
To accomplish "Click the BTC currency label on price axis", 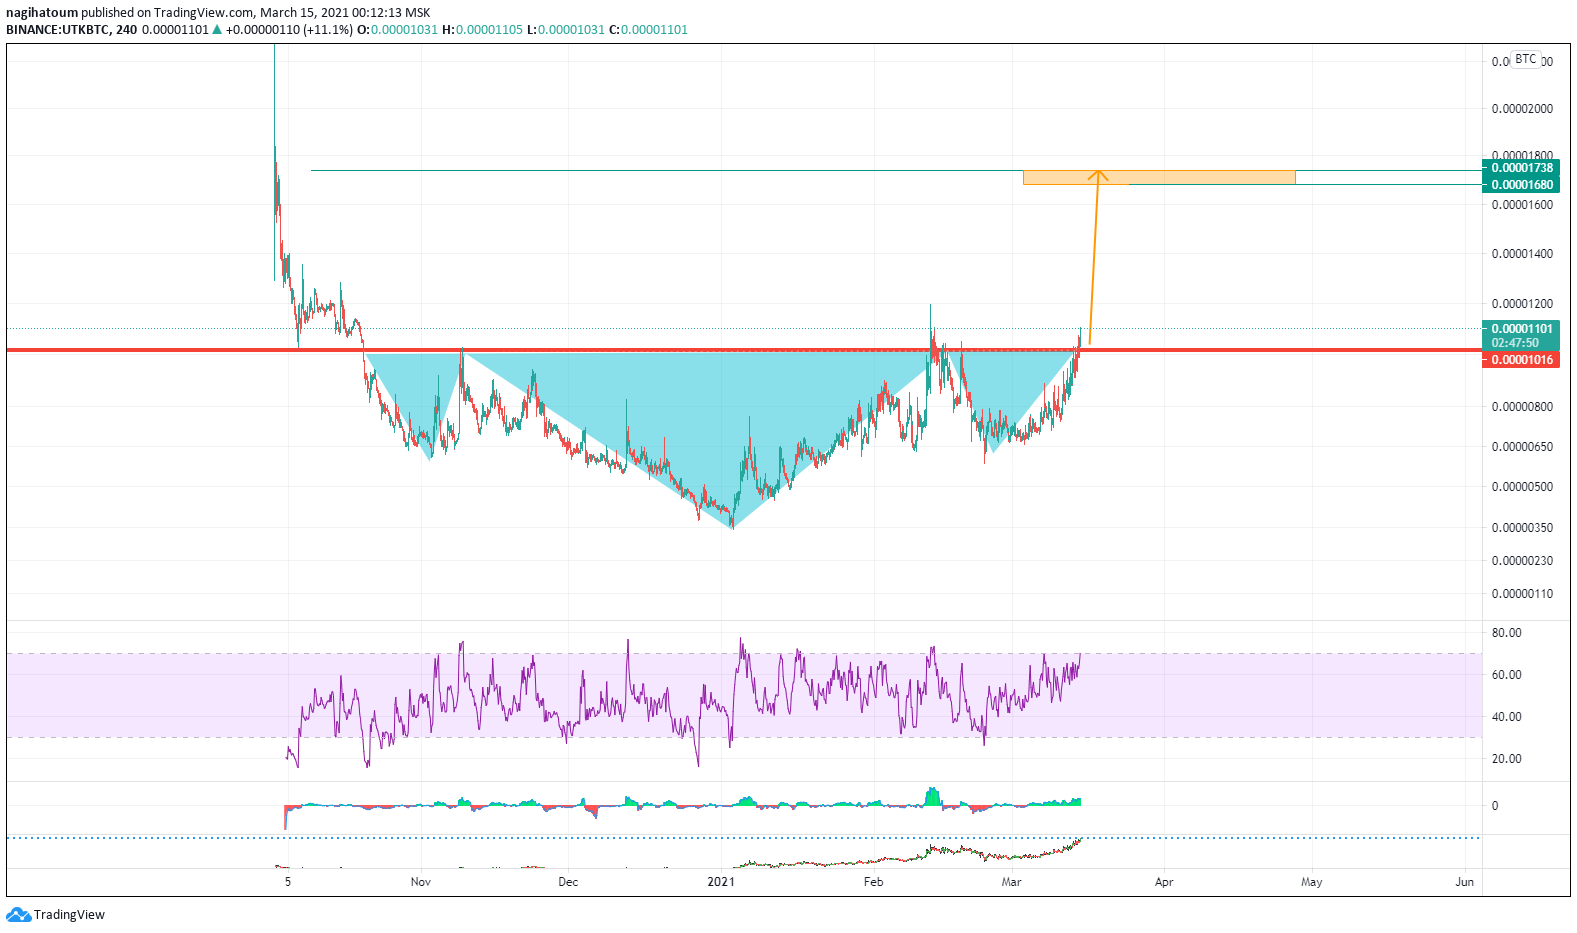I will coord(1525,59).
